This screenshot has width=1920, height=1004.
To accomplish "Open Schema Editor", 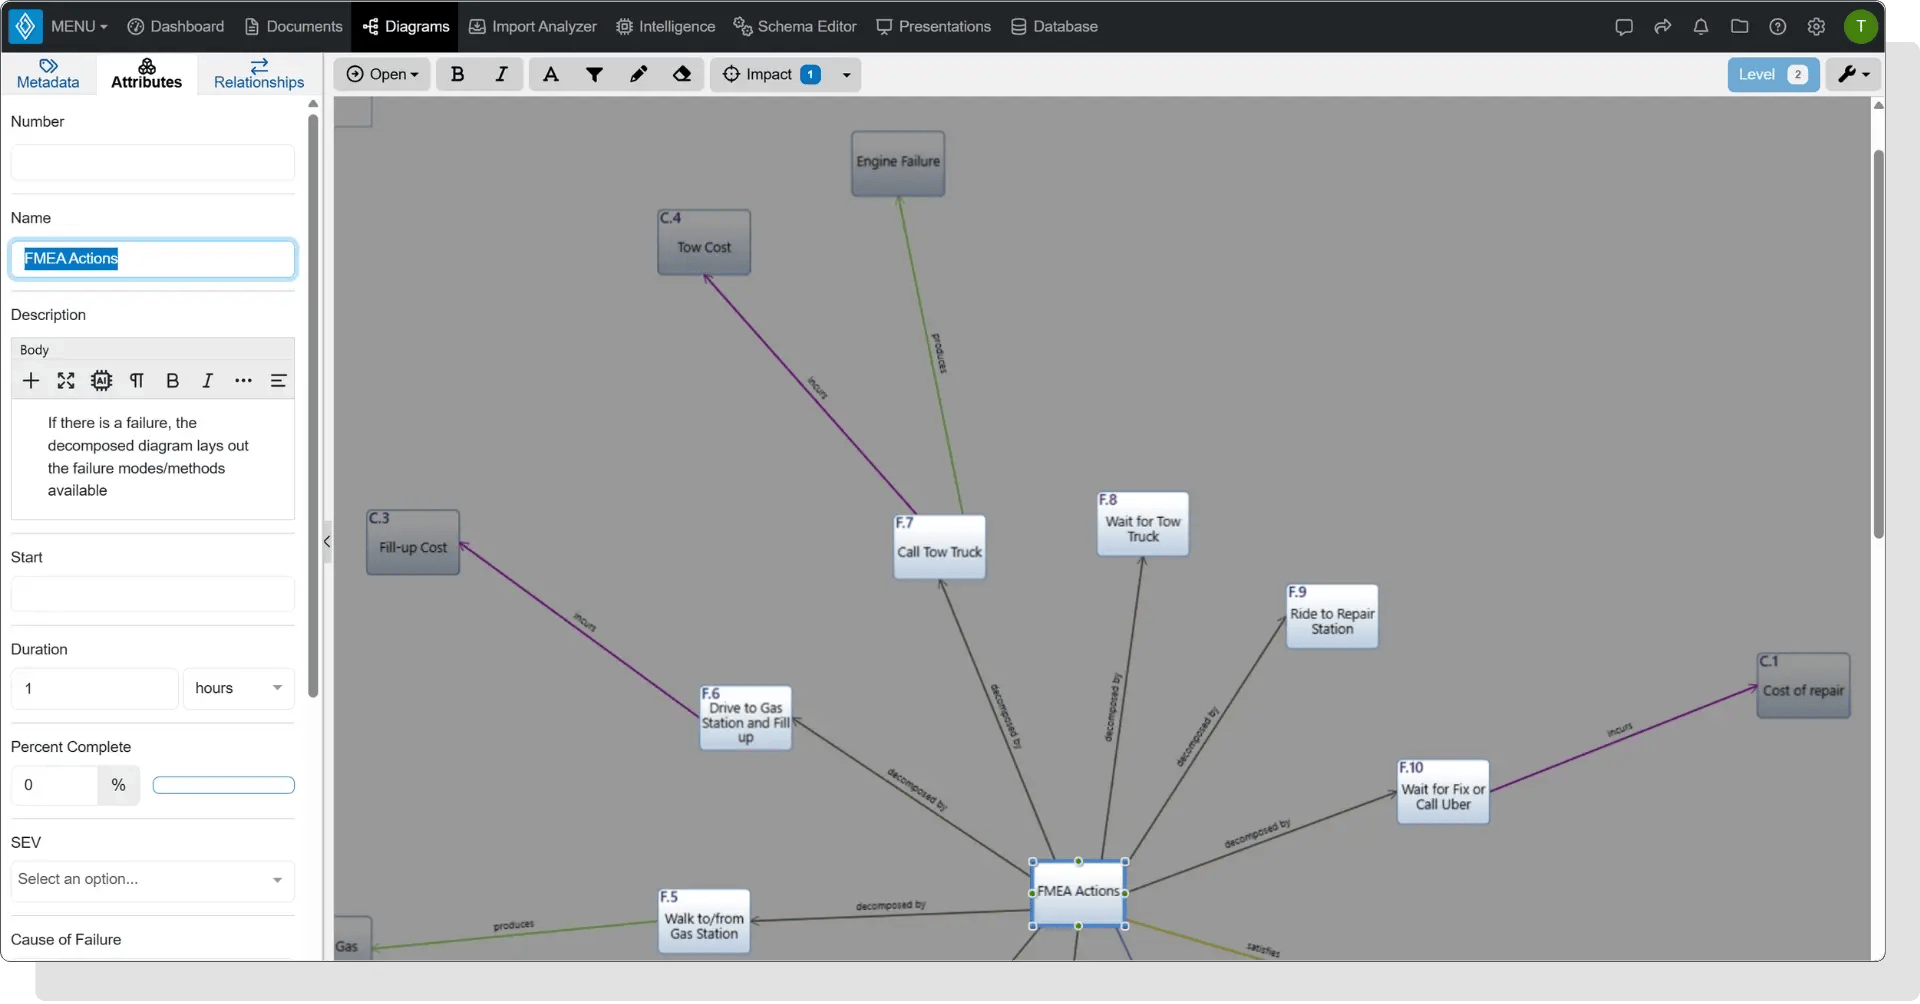I will (795, 26).
